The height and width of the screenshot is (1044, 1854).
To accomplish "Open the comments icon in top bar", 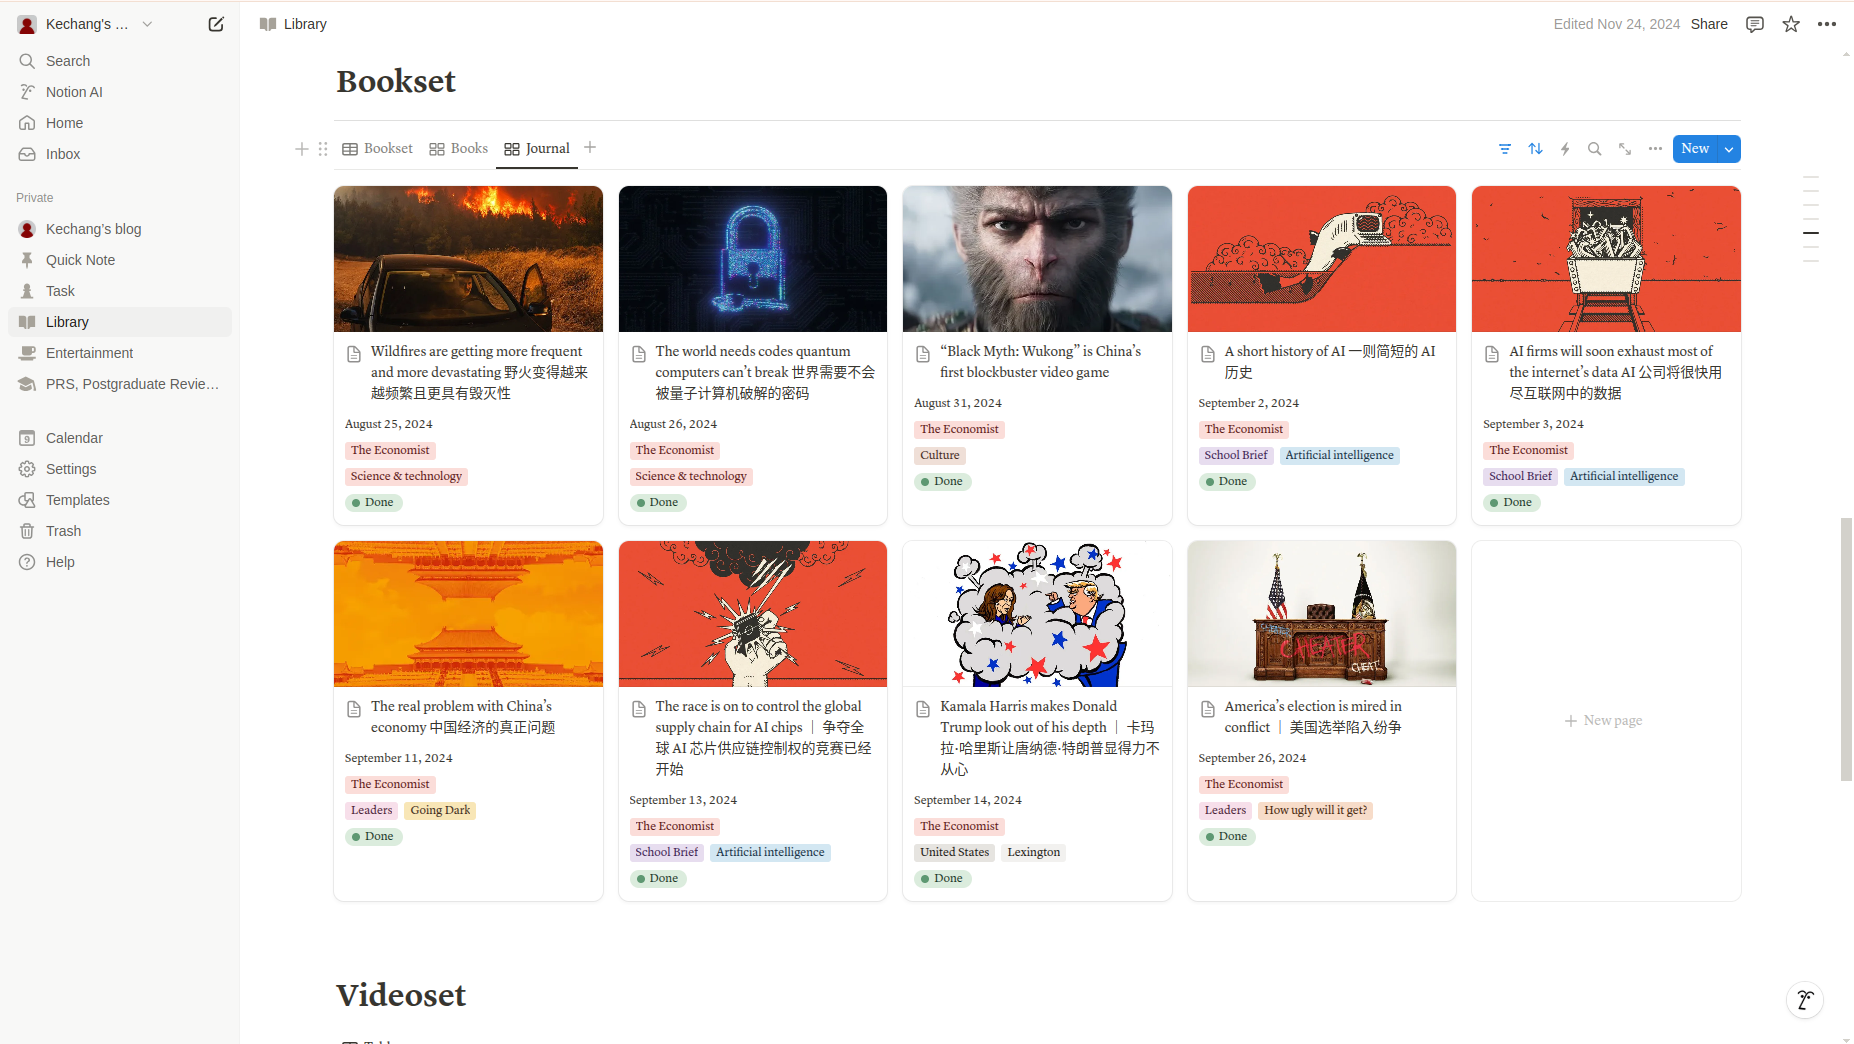I will (x=1755, y=24).
